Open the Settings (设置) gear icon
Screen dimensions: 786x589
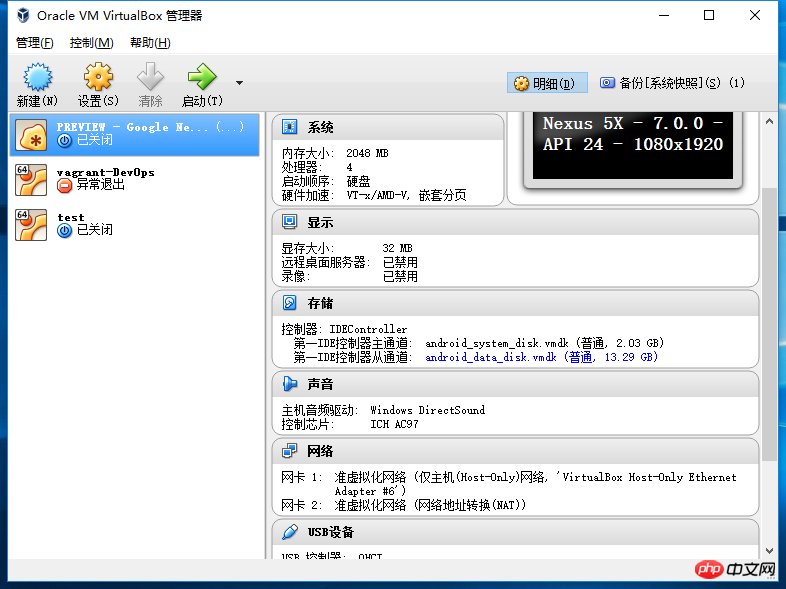point(98,77)
